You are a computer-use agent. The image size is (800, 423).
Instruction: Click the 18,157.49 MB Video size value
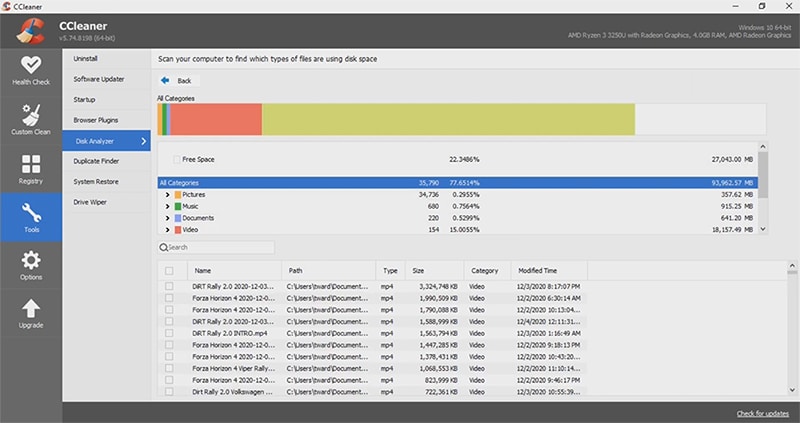pos(732,230)
